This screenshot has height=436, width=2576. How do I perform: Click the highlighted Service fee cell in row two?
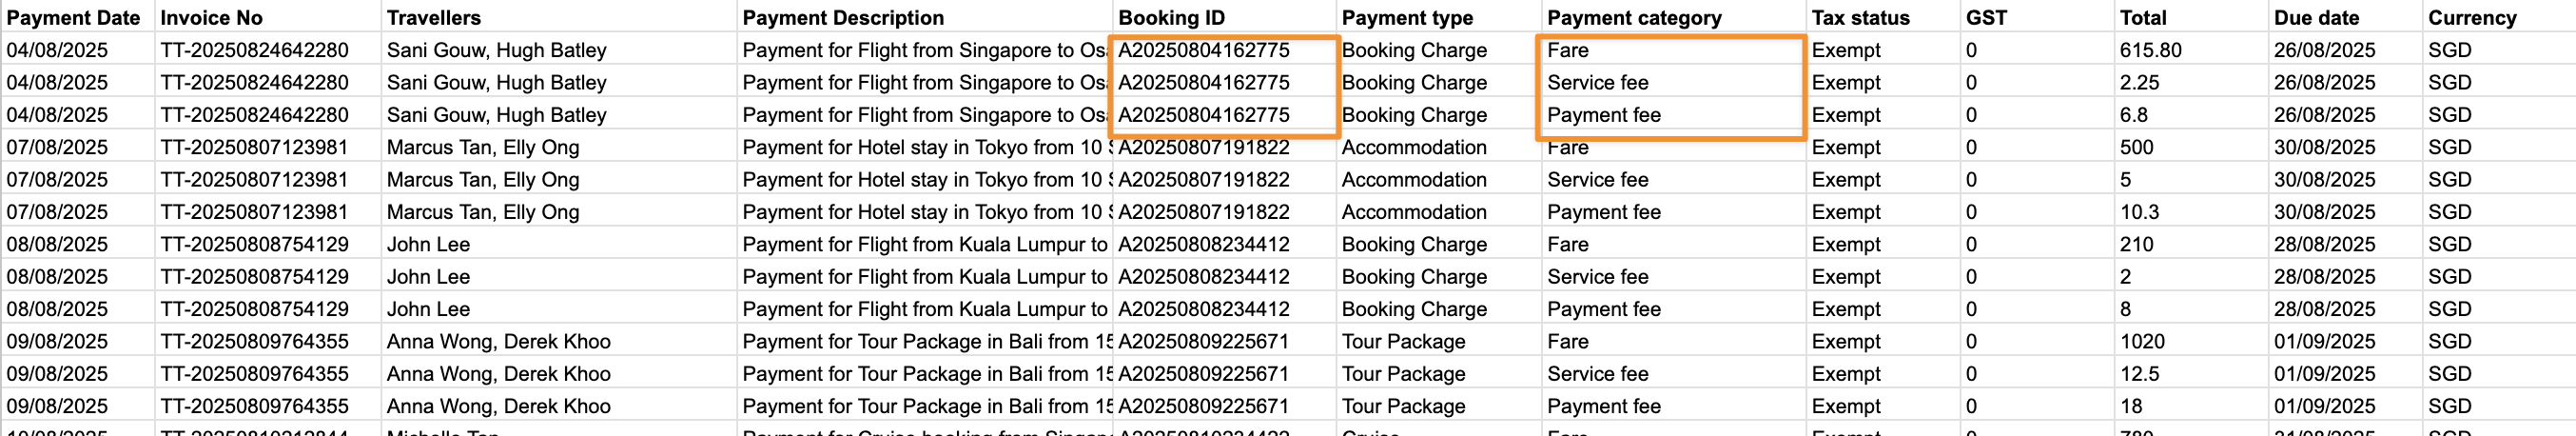click(1673, 82)
